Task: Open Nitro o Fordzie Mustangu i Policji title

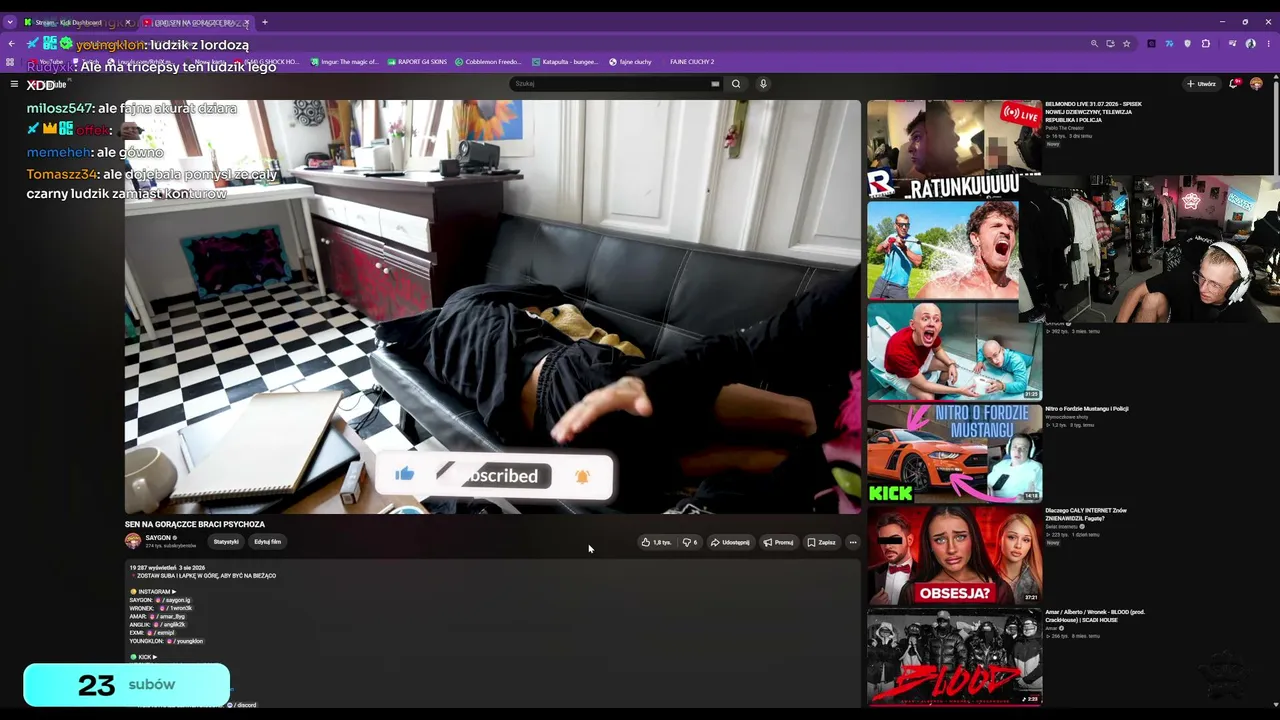Action: [1086, 408]
